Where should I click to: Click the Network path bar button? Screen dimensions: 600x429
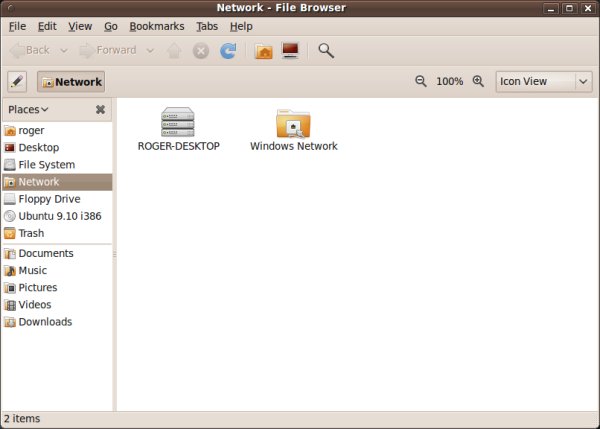[71, 82]
